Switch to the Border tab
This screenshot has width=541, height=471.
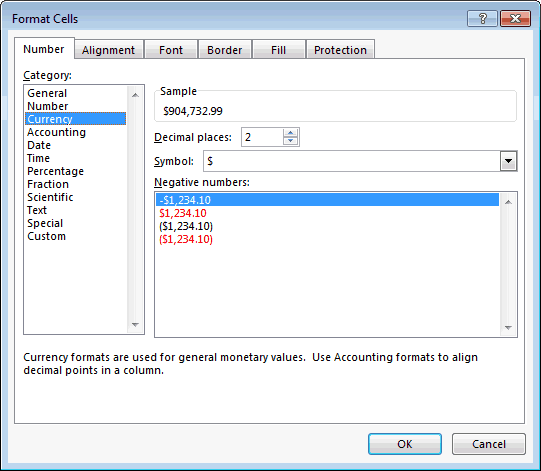pos(225,50)
